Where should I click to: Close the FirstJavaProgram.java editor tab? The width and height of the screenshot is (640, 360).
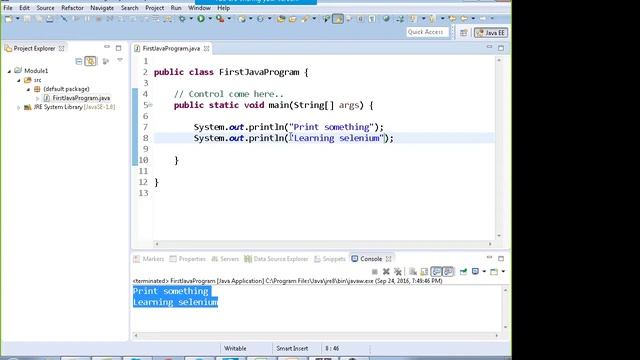pos(207,49)
